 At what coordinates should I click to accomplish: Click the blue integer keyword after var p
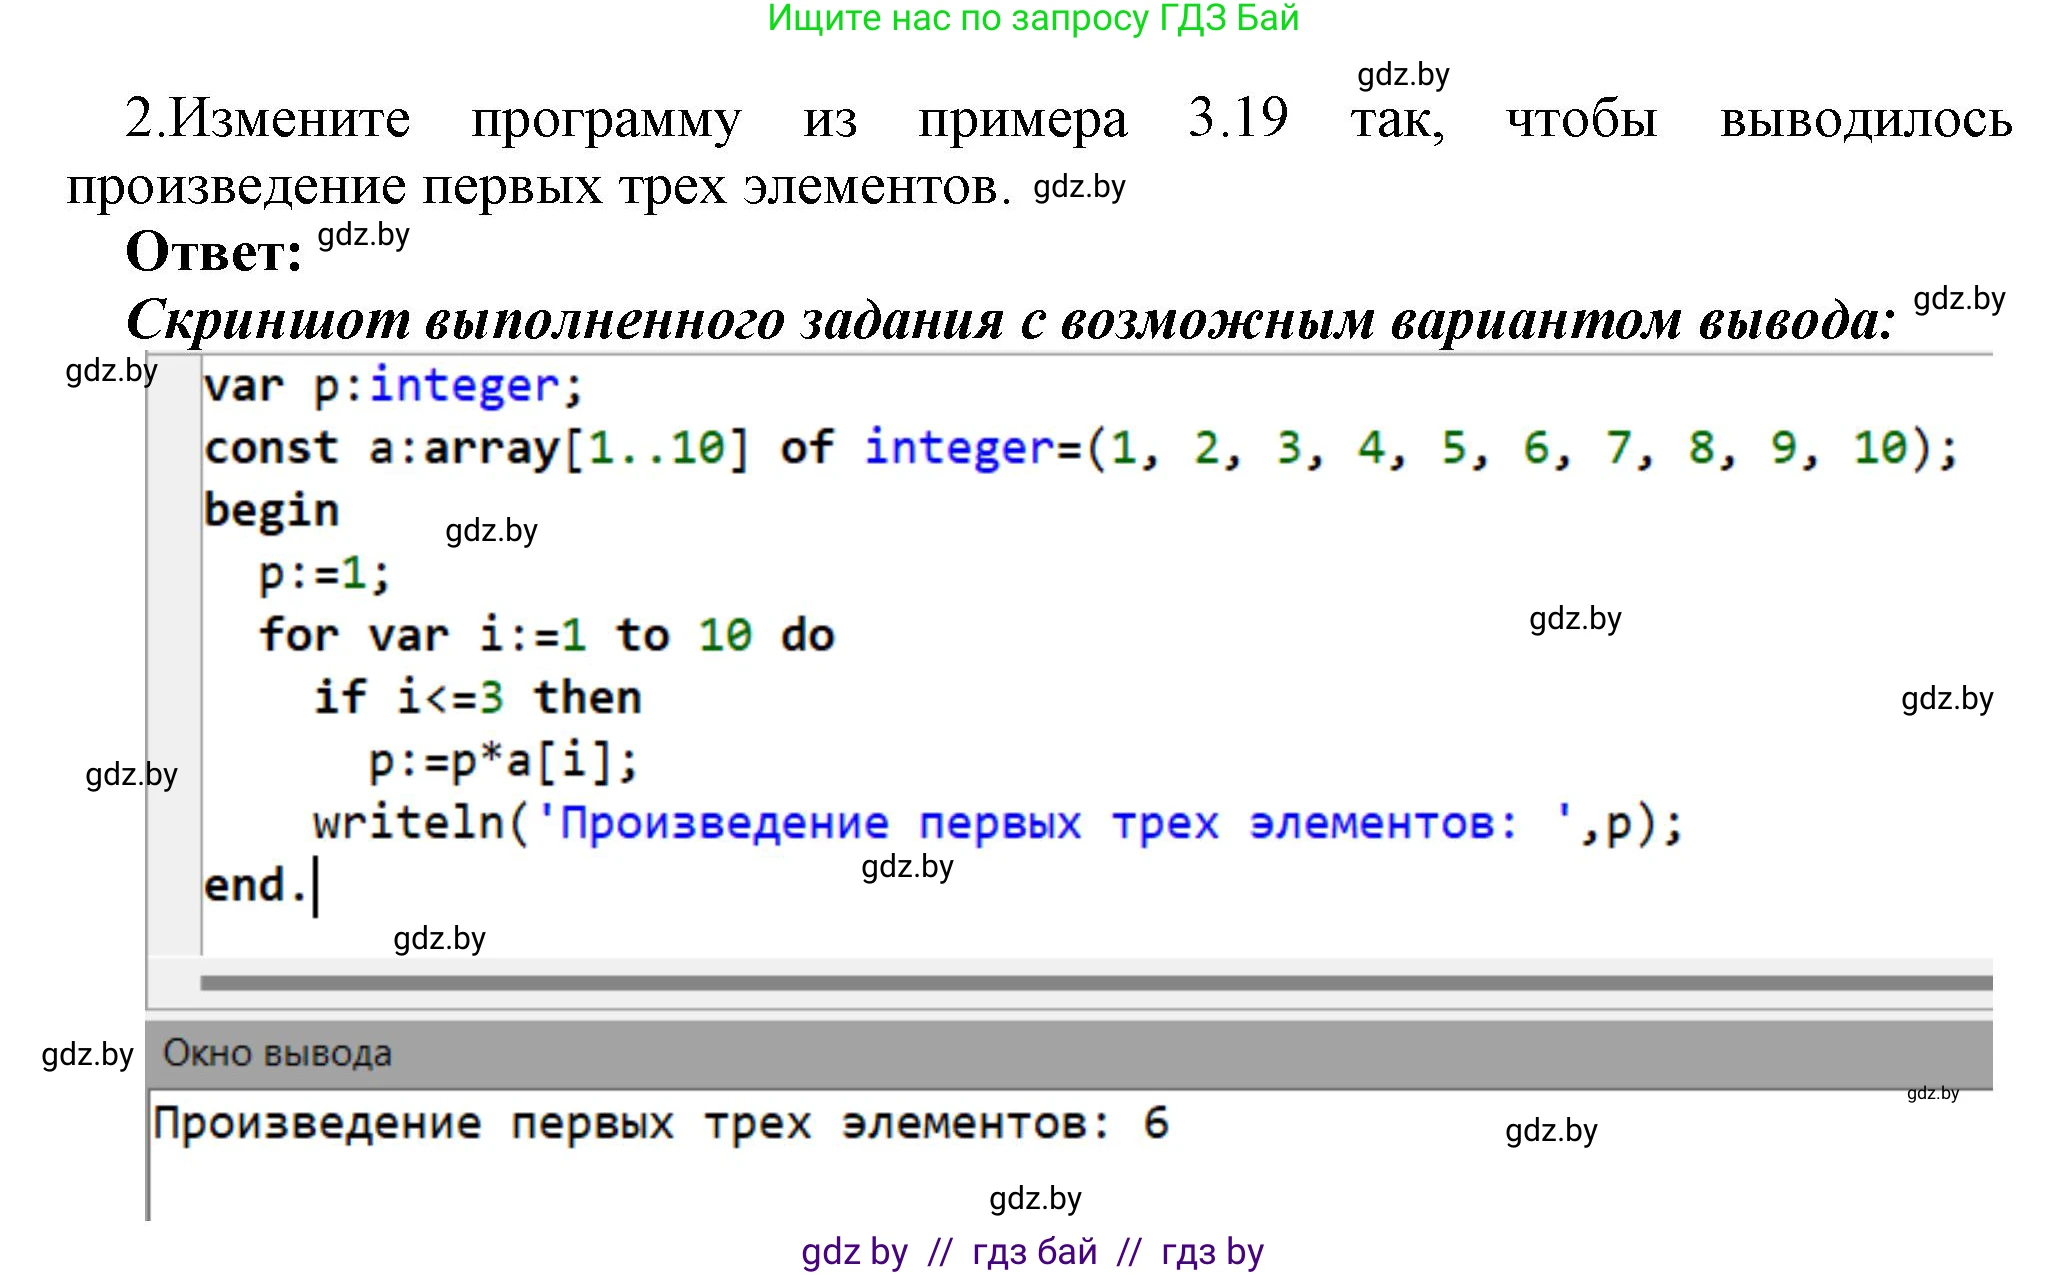coord(463,386)
